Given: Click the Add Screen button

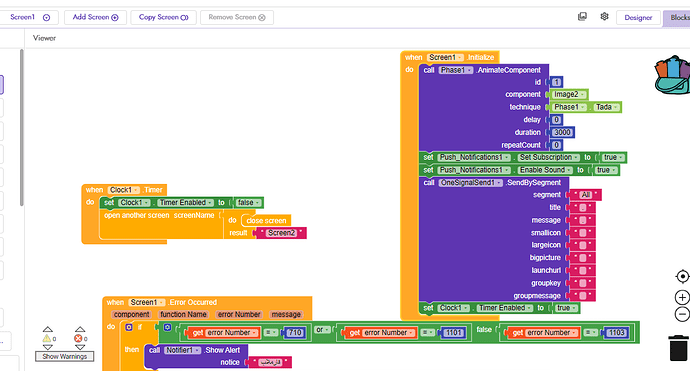Looking at the screenshot, I should (95, 17).
